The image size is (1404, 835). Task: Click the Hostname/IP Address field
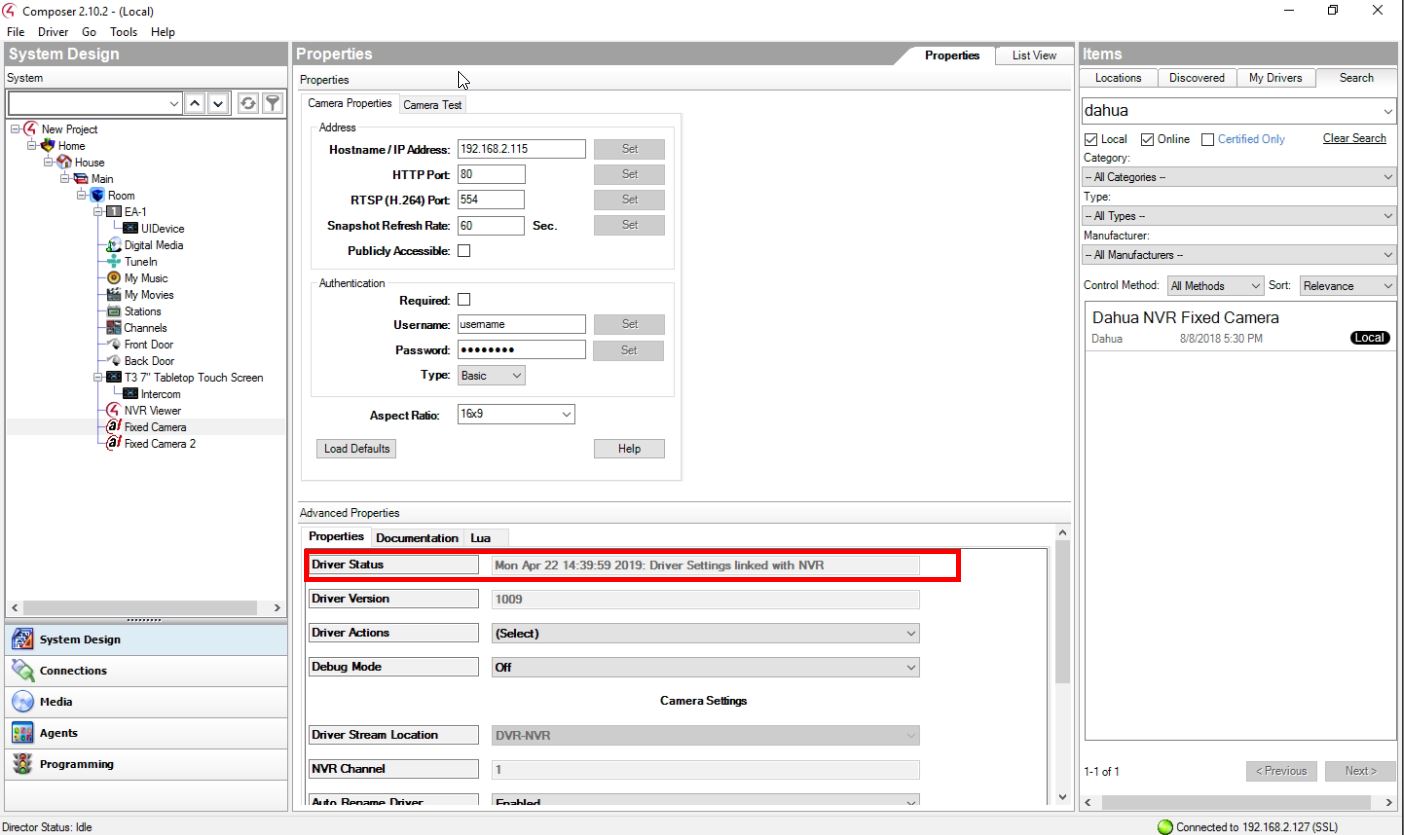point(521,149)
